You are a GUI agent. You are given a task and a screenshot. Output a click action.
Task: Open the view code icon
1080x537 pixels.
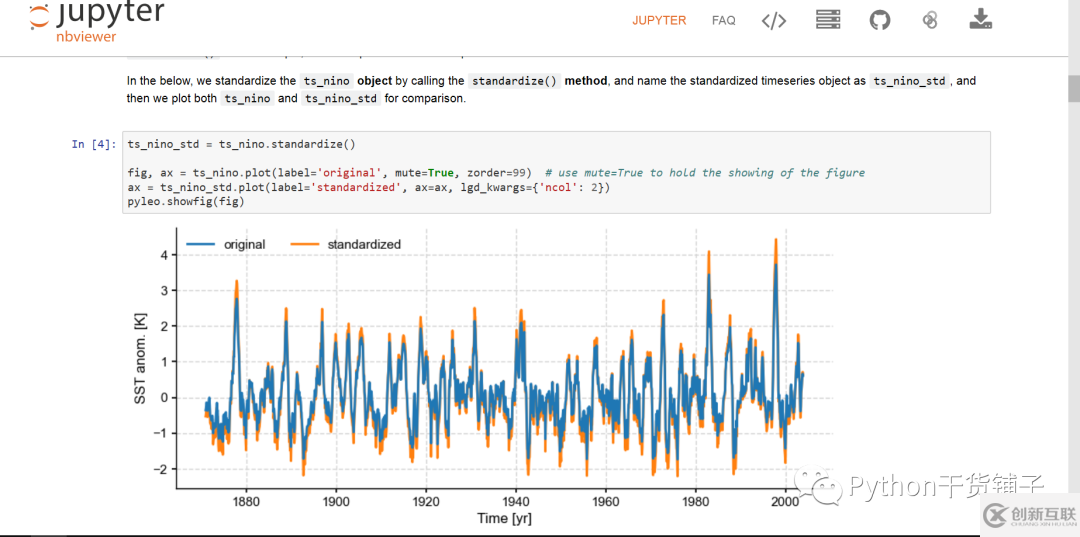773,21
